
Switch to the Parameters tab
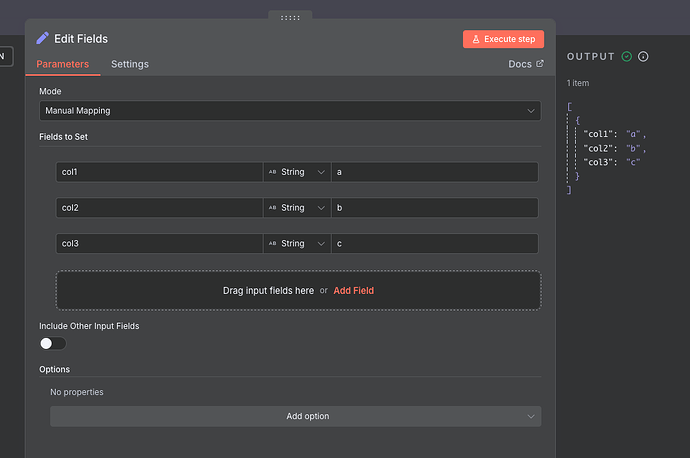pos(62,64)
